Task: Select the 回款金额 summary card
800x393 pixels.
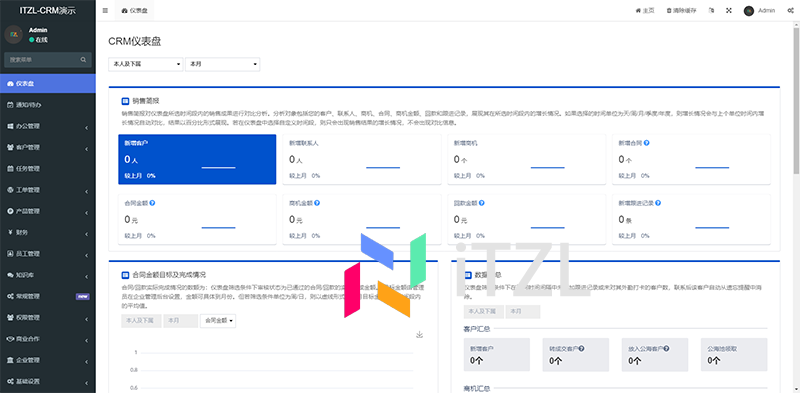Action: [527, 219]
